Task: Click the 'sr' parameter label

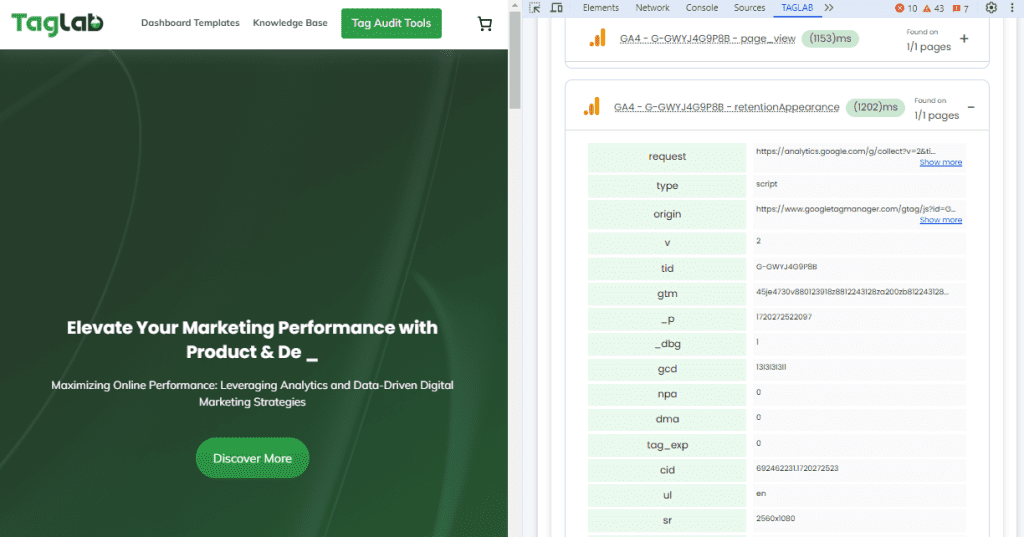Action: click(x=667, y=521)
